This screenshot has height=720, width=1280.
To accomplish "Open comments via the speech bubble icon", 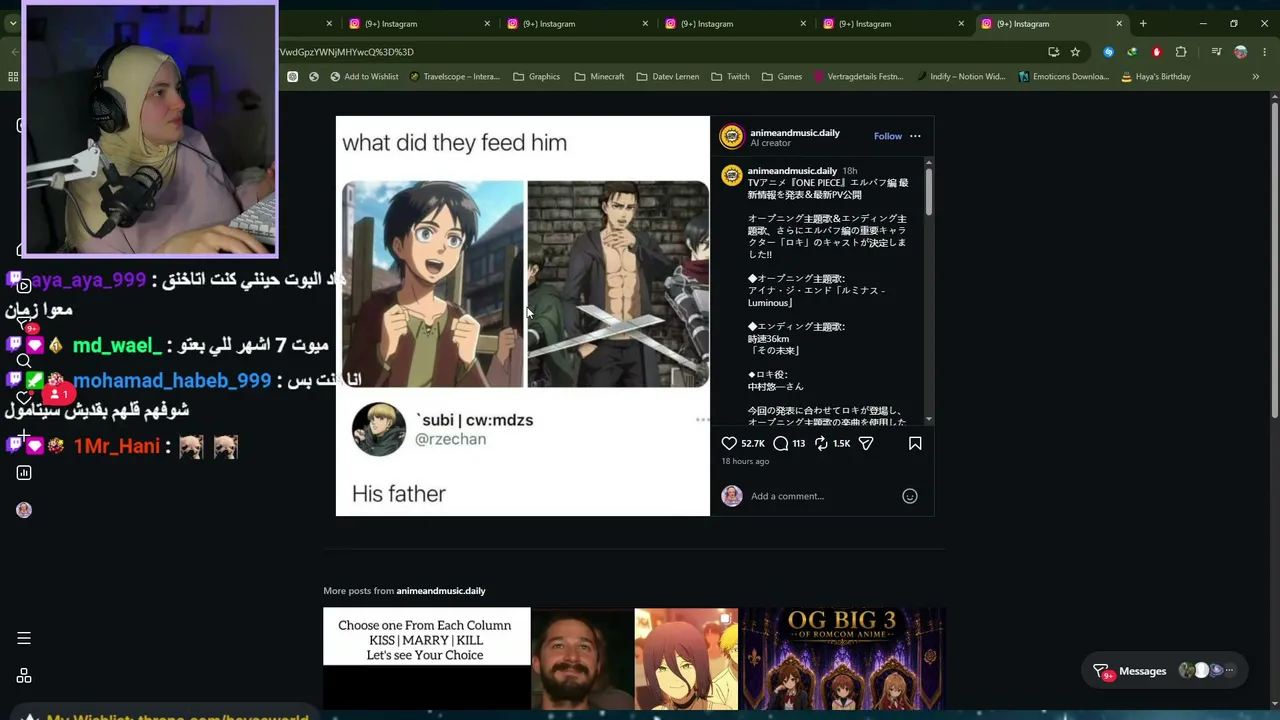I will coord(781,443).
